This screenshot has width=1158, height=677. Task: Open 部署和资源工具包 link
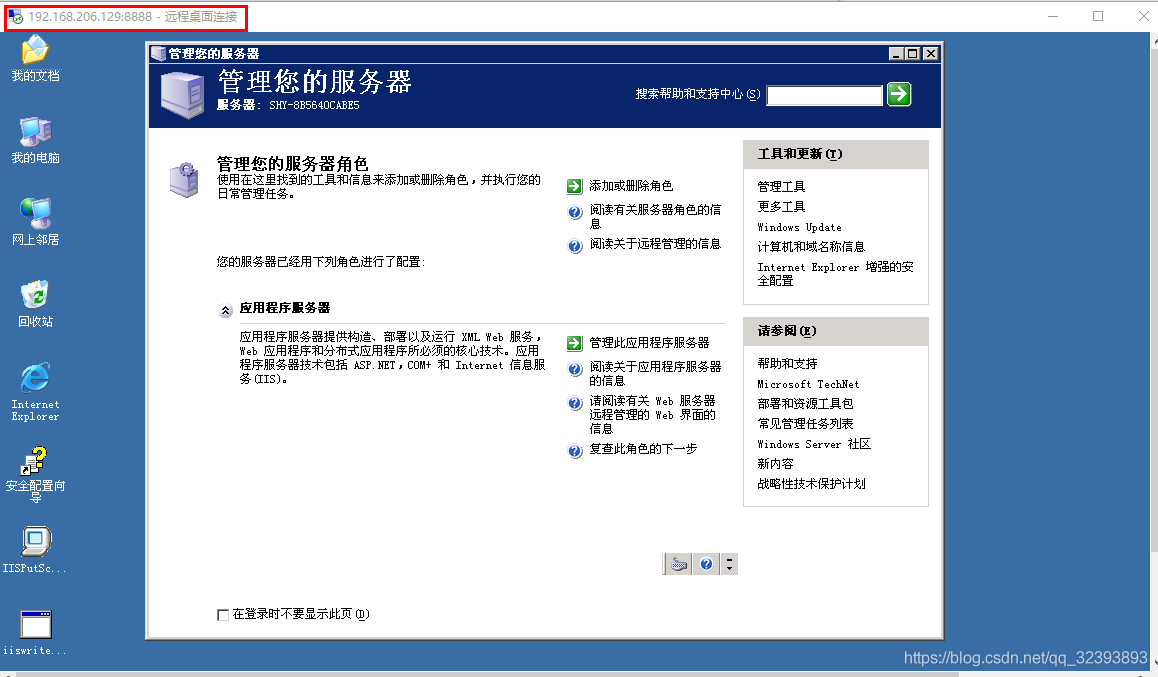tap(805, 403)
